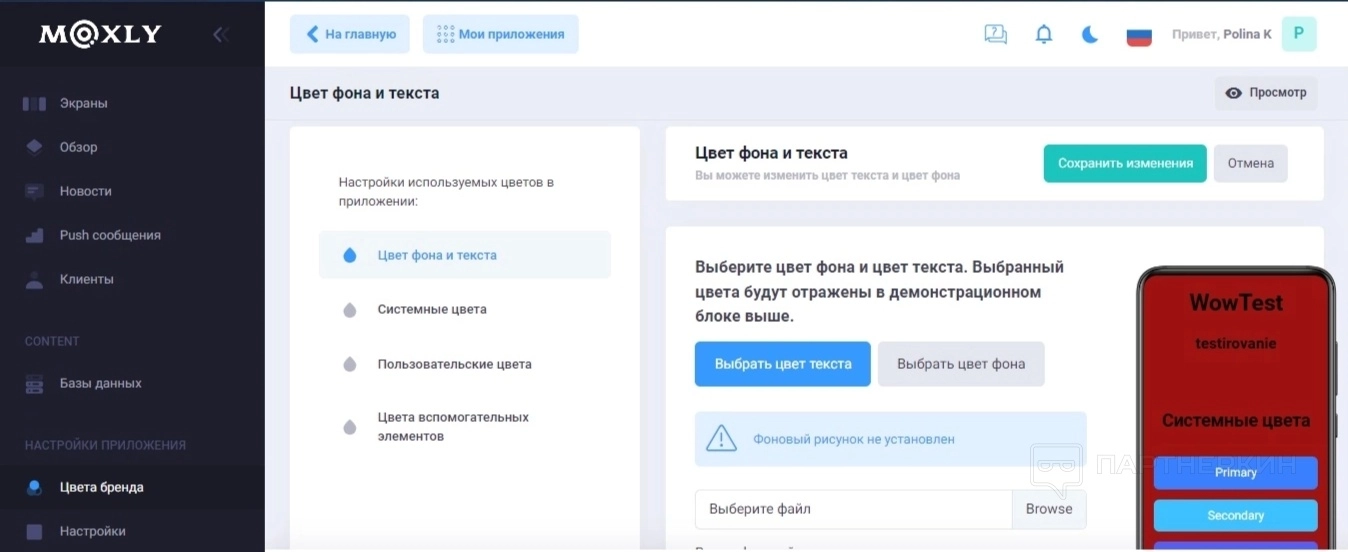Screen dimensions: 1348x552
Task: Open the notifications bell
Action: [x=1043, y=34]
